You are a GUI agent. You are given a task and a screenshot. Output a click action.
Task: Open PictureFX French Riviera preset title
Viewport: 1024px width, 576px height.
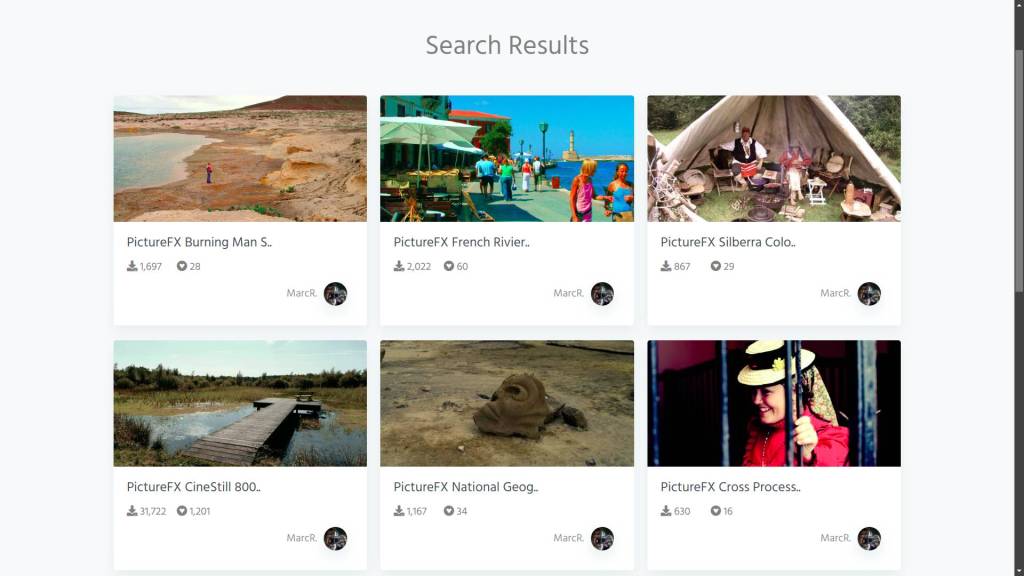click(461, 242)
